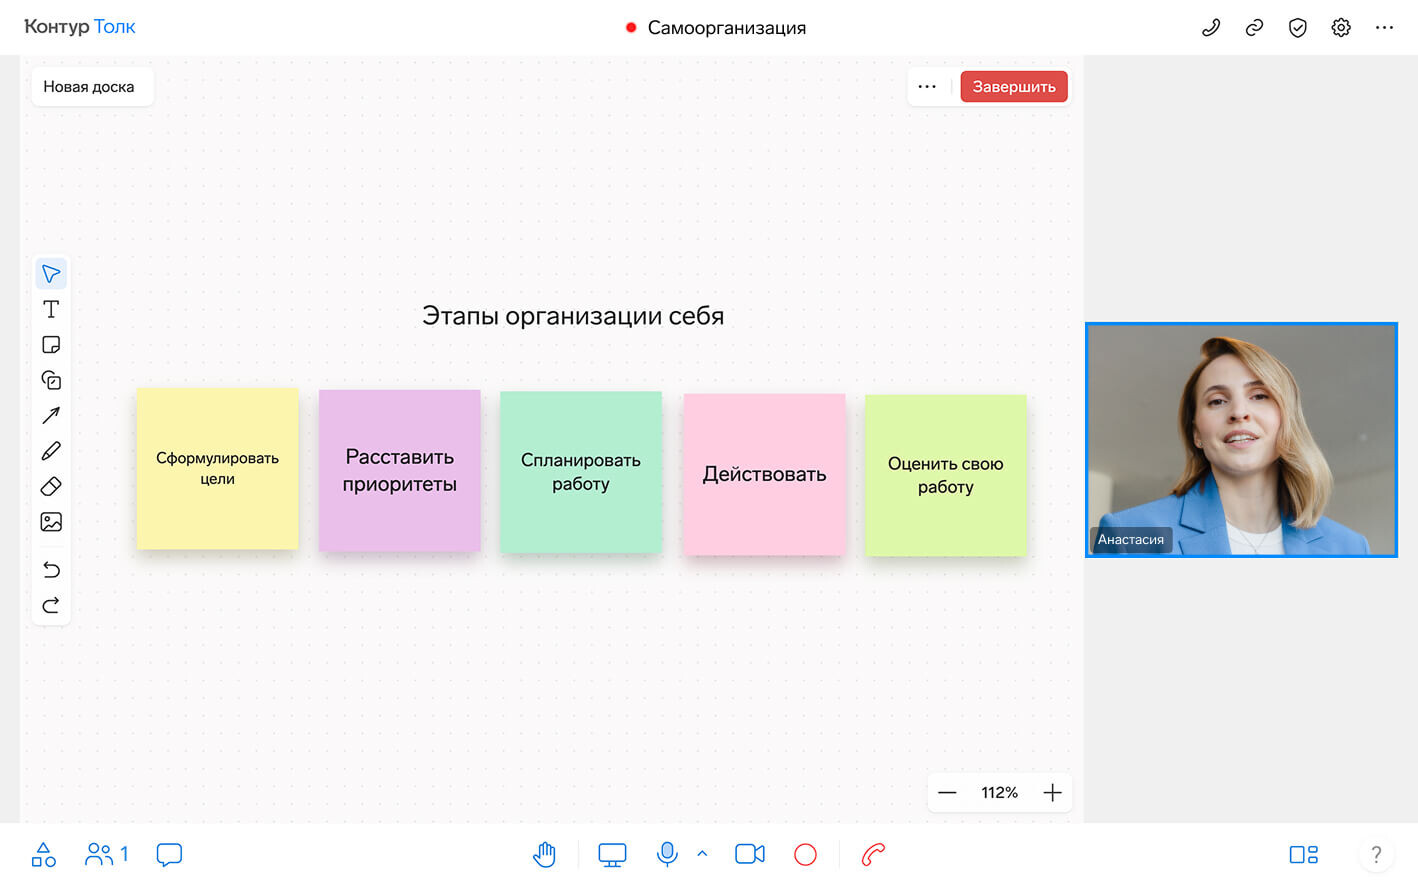Open the header three-dots menu
This screenshot has width=1418, height=886.
(x=1384, y=28)
